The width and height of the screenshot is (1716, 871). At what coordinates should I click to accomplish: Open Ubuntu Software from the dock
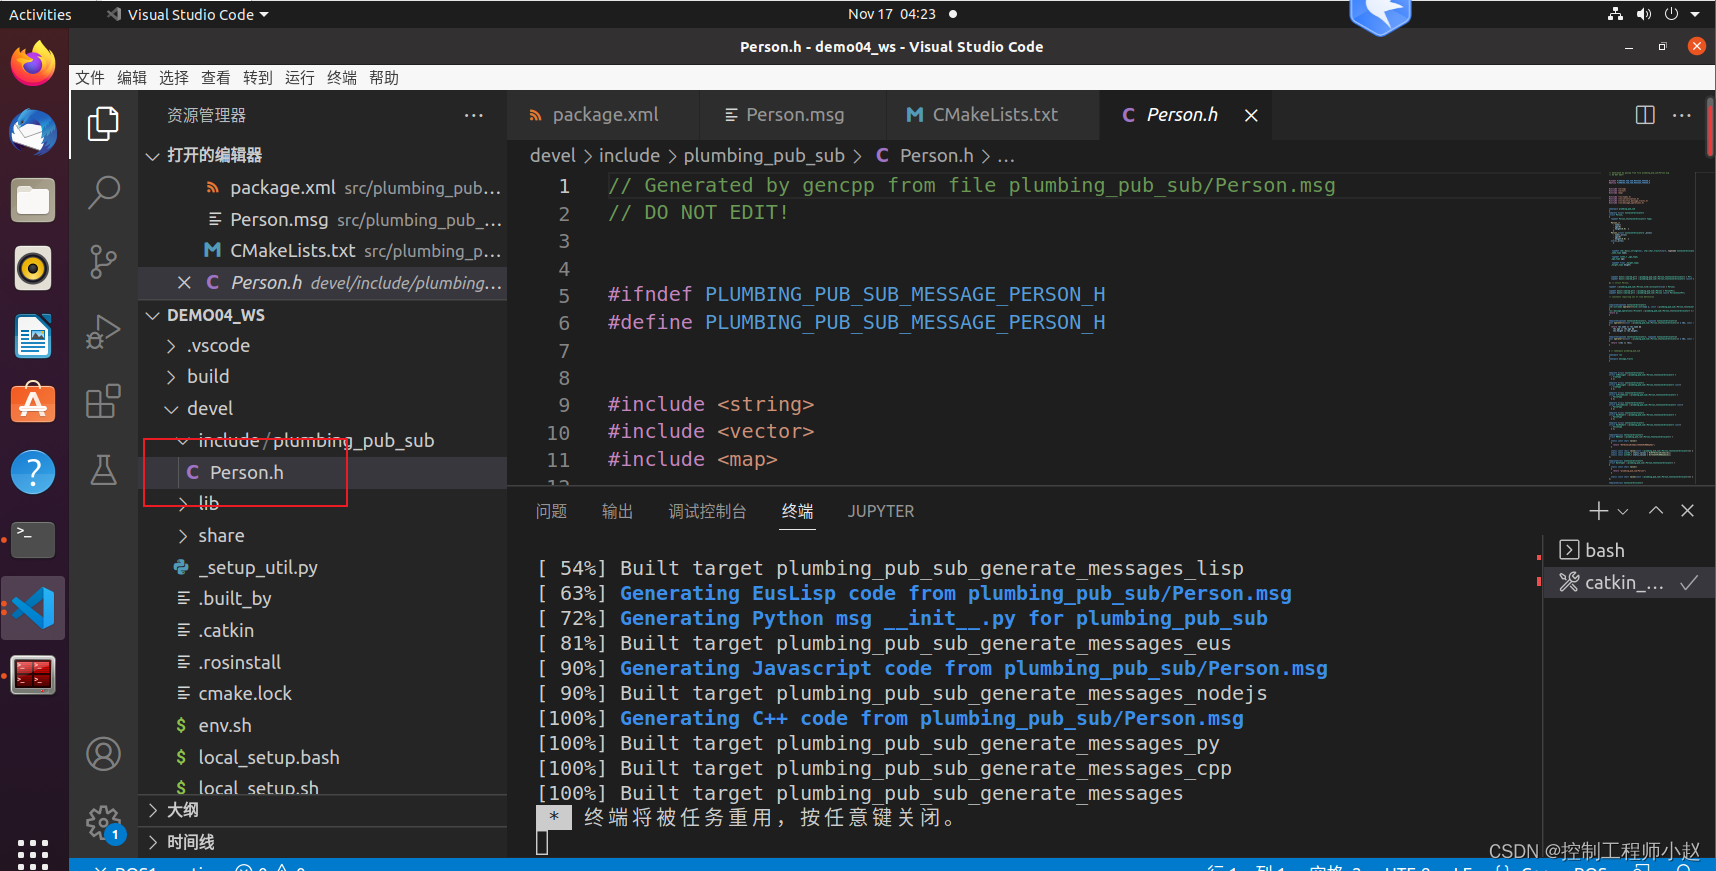pyautogui.click(x=33, y=404)
